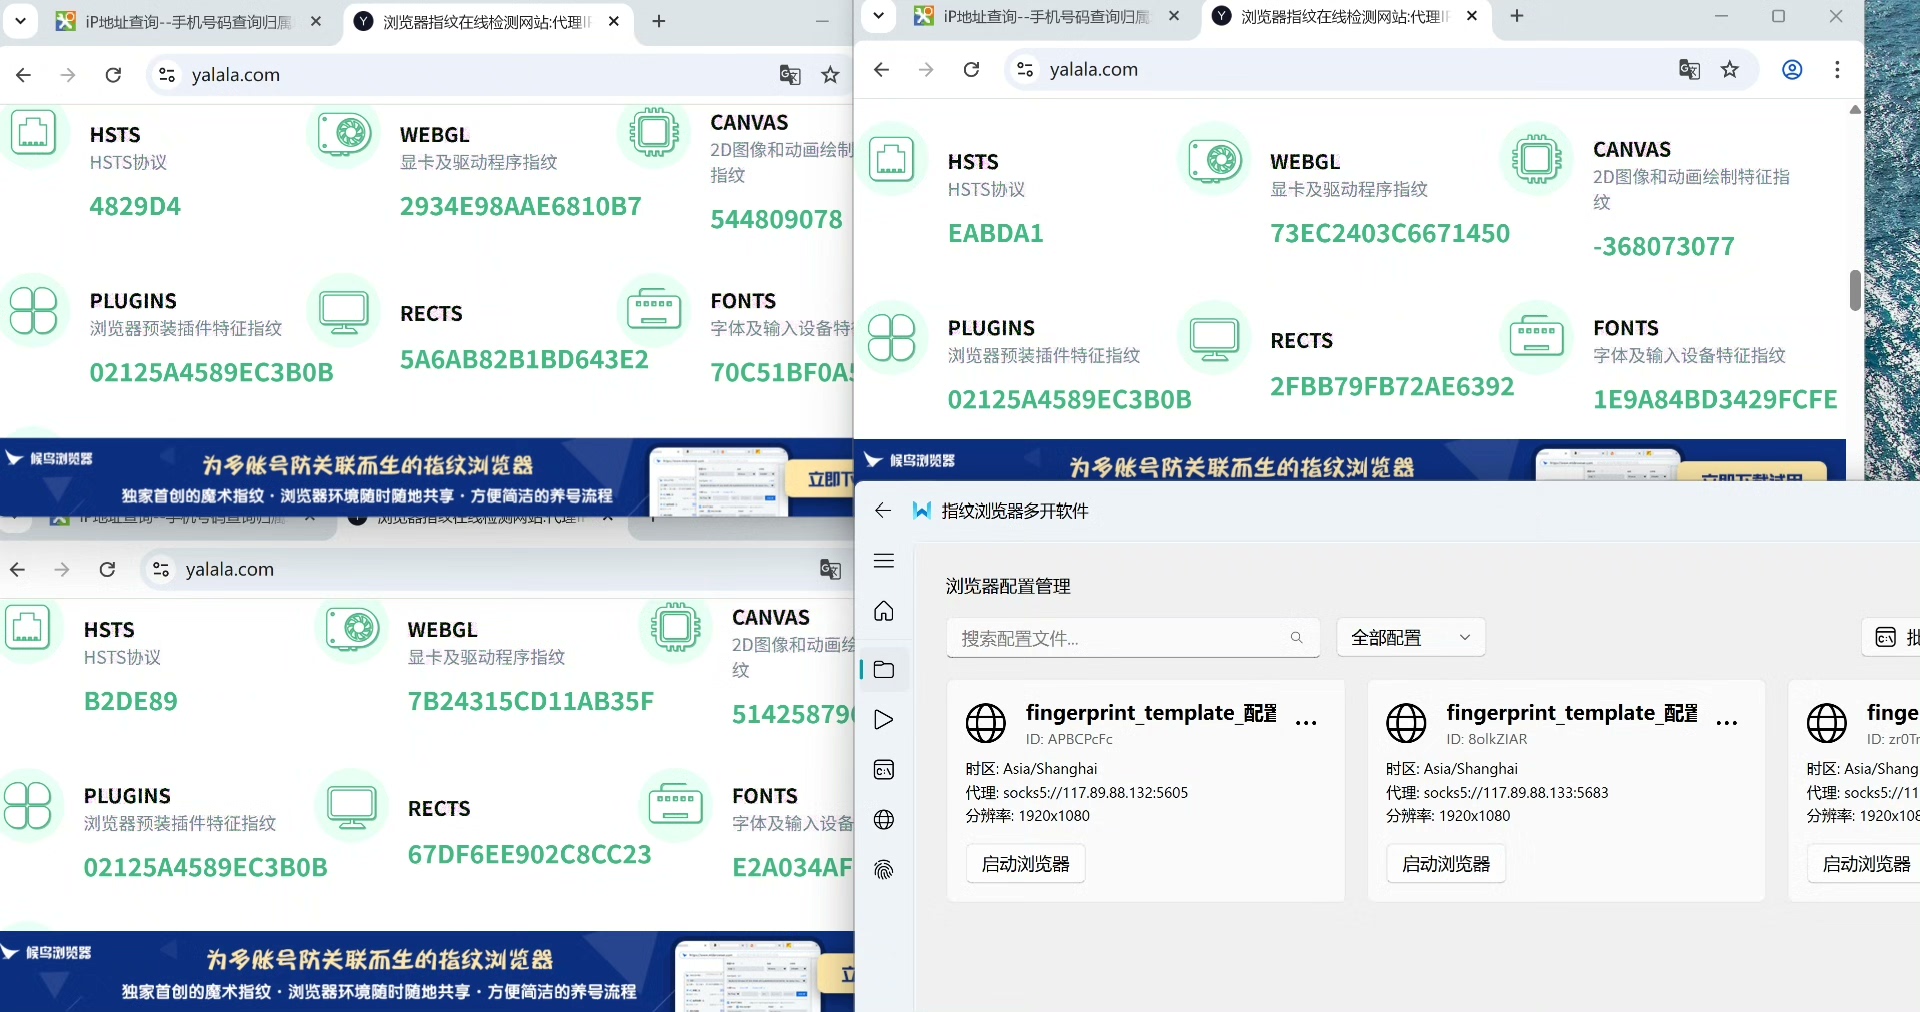This screenshot has width=1920, height=1012.
Task: Click the 浏览器配置管理 heading
Action: point(1008,586)
